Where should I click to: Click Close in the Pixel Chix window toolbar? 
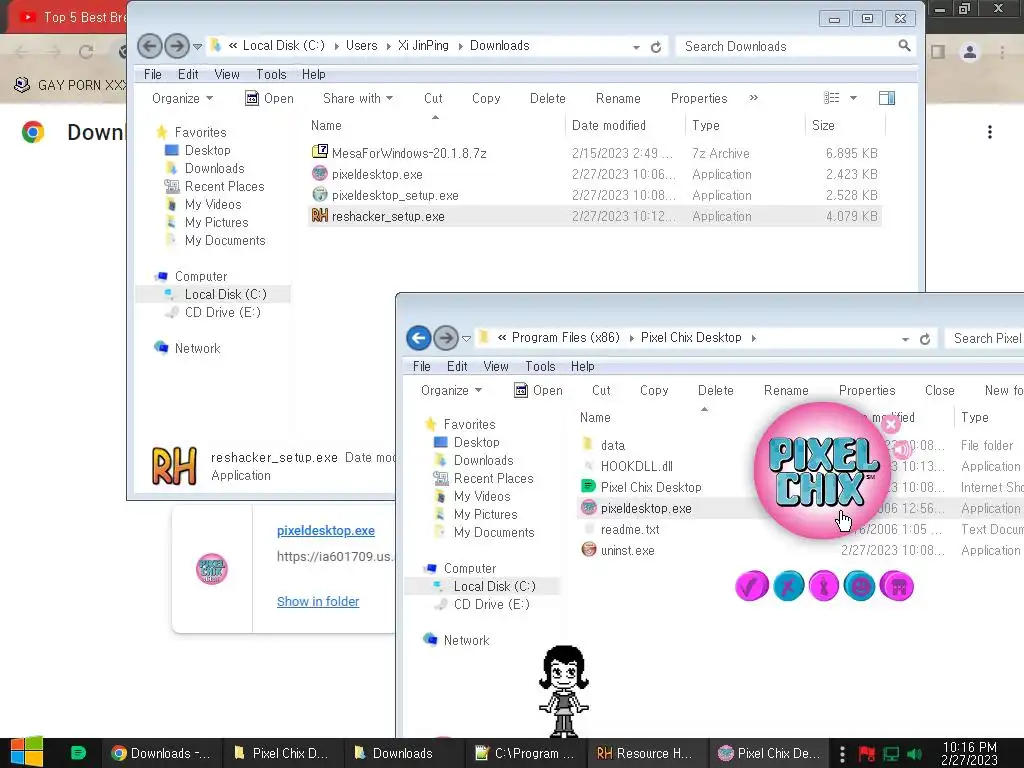coord(940,391)
